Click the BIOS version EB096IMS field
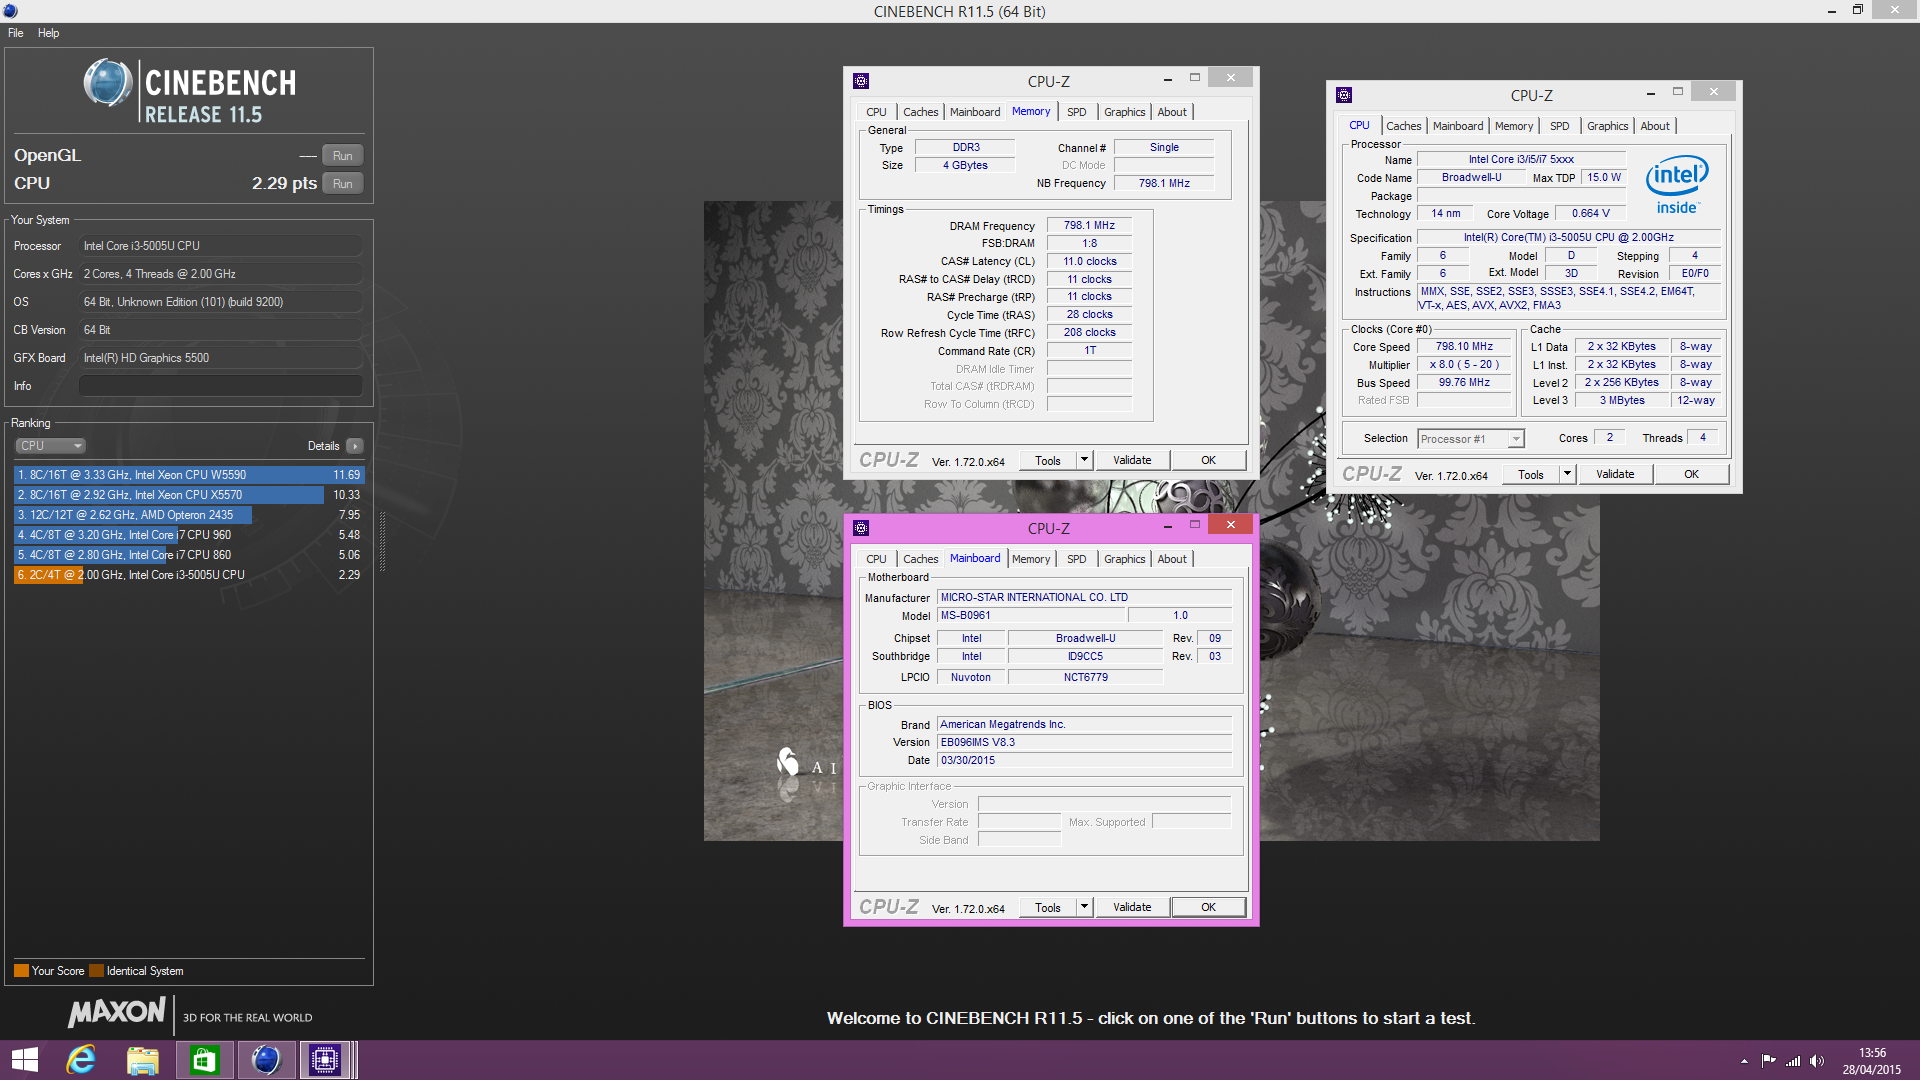1920x1080 pixels. pyautogui.click(x=1084, y=743)
